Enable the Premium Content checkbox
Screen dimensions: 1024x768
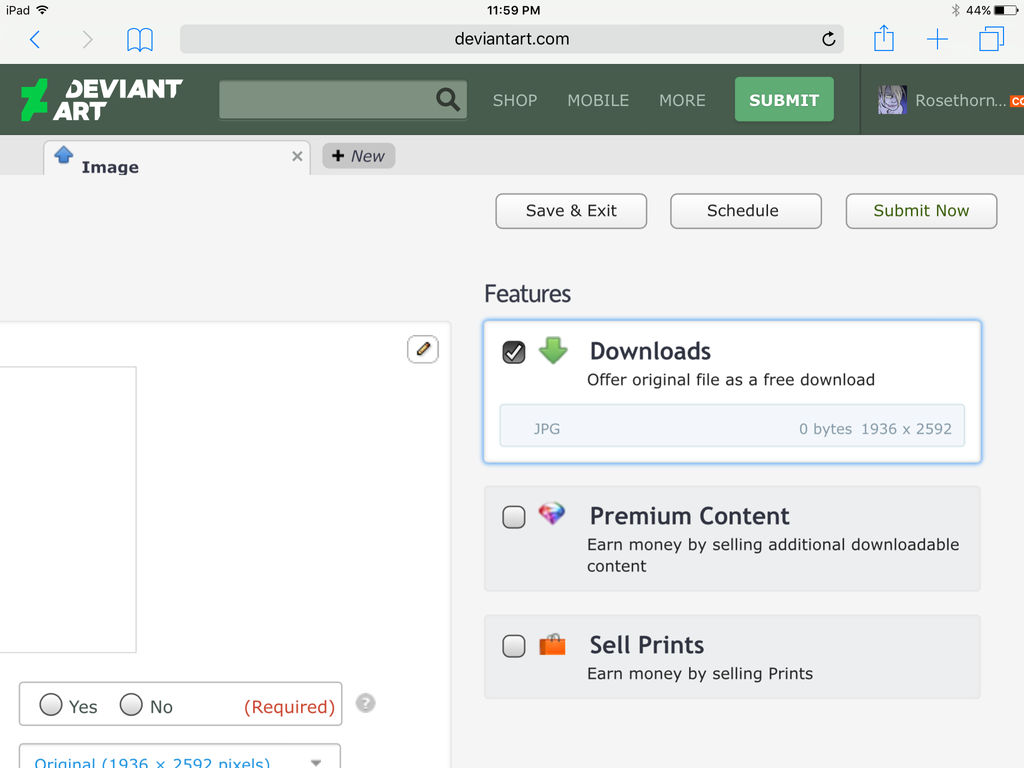[x=514, y=517]
